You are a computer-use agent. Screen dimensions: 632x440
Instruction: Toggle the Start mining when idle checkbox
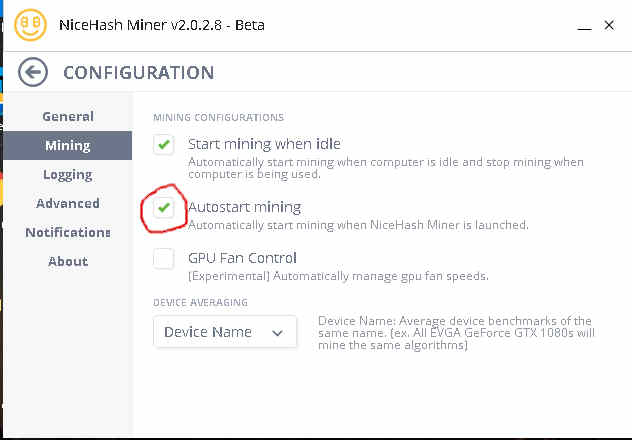pyautogui.click(x=164, y=145)
